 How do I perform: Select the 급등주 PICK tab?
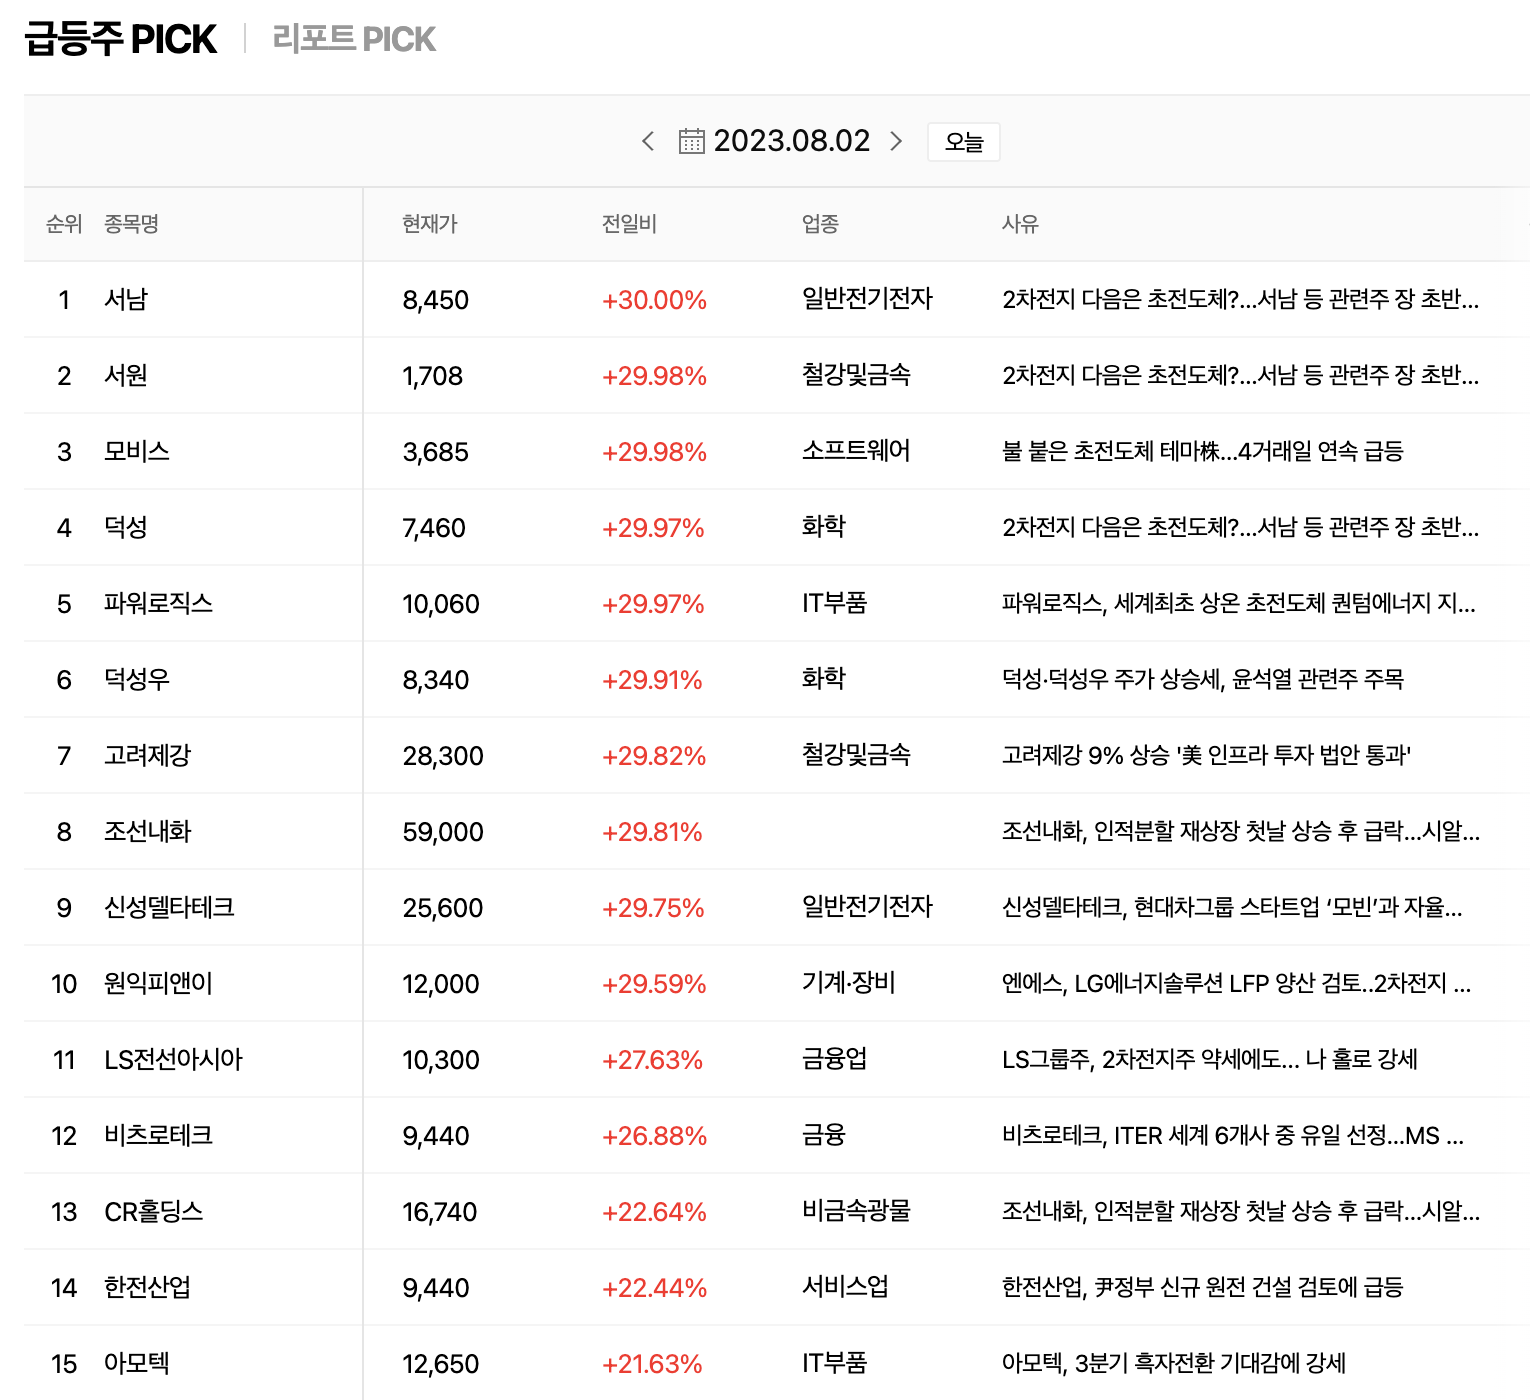click(120, 39)
